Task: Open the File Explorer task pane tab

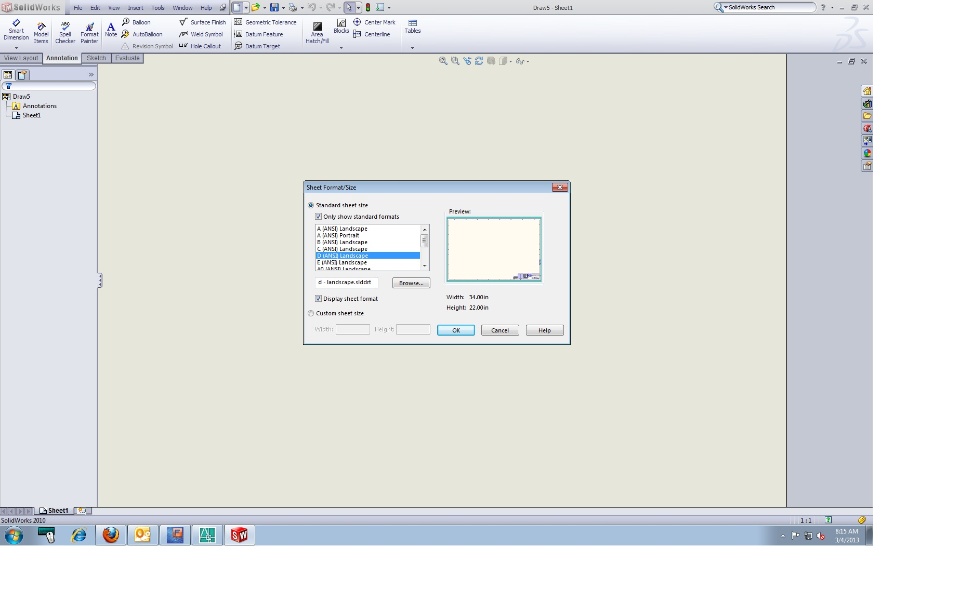Action: pos(867,116)
